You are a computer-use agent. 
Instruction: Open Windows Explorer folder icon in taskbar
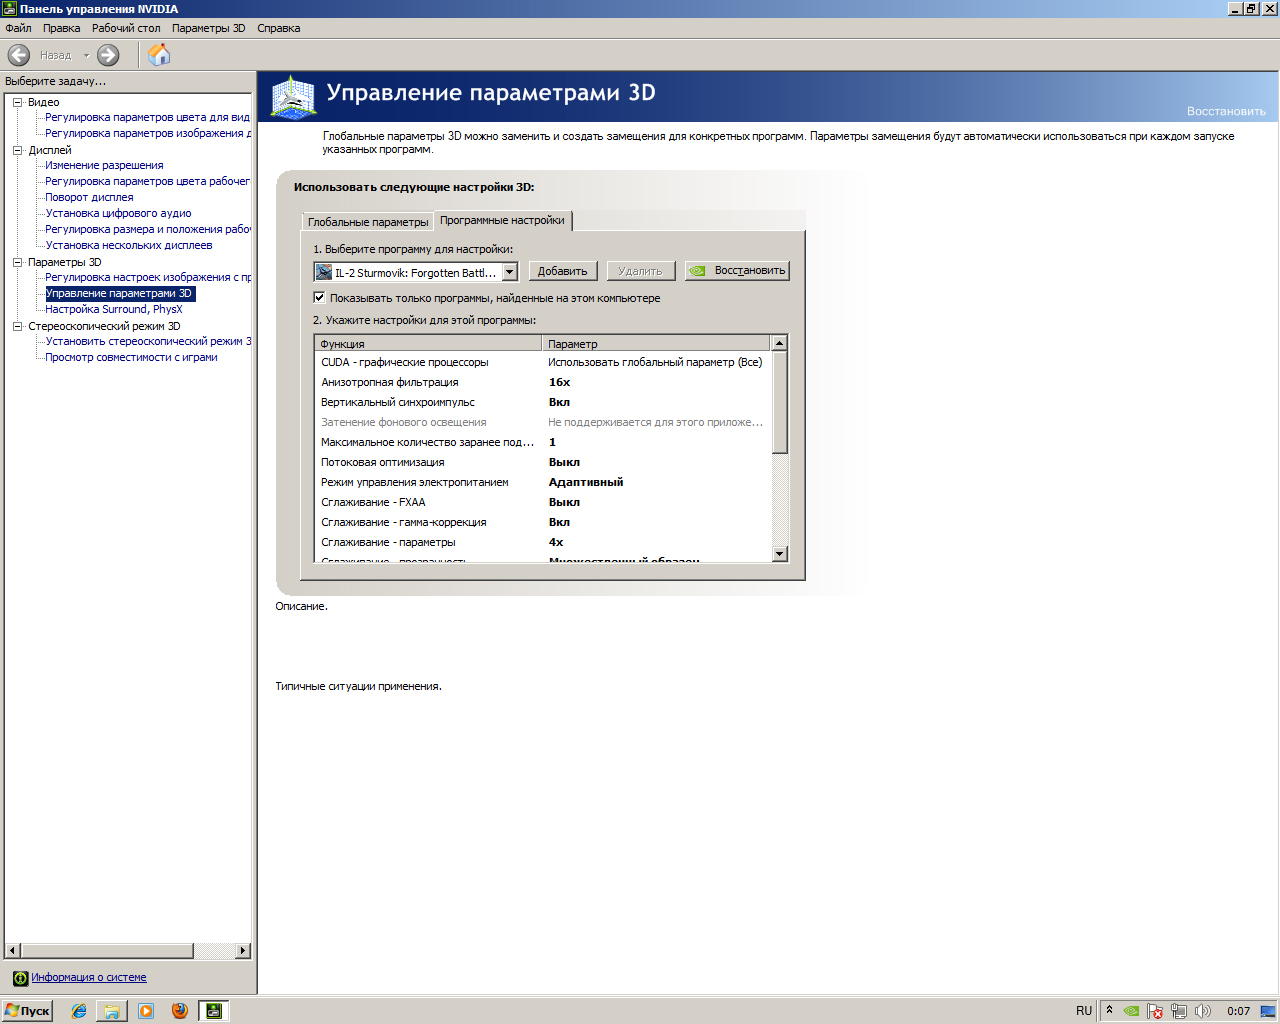click(x=112, y=1011)
